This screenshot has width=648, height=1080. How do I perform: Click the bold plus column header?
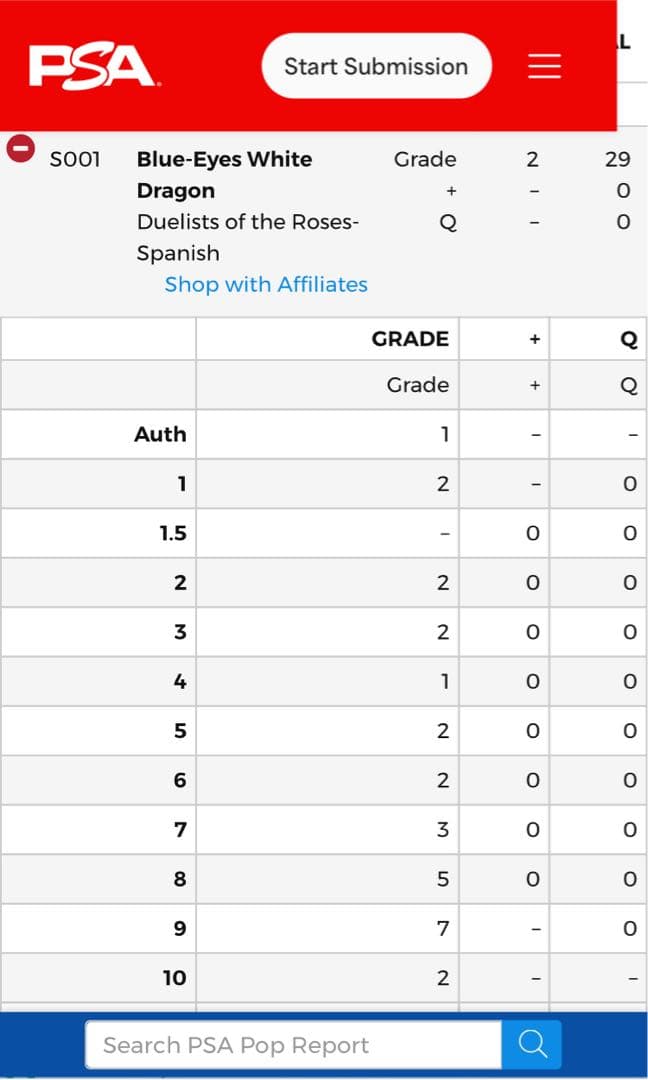coord(535,339)
